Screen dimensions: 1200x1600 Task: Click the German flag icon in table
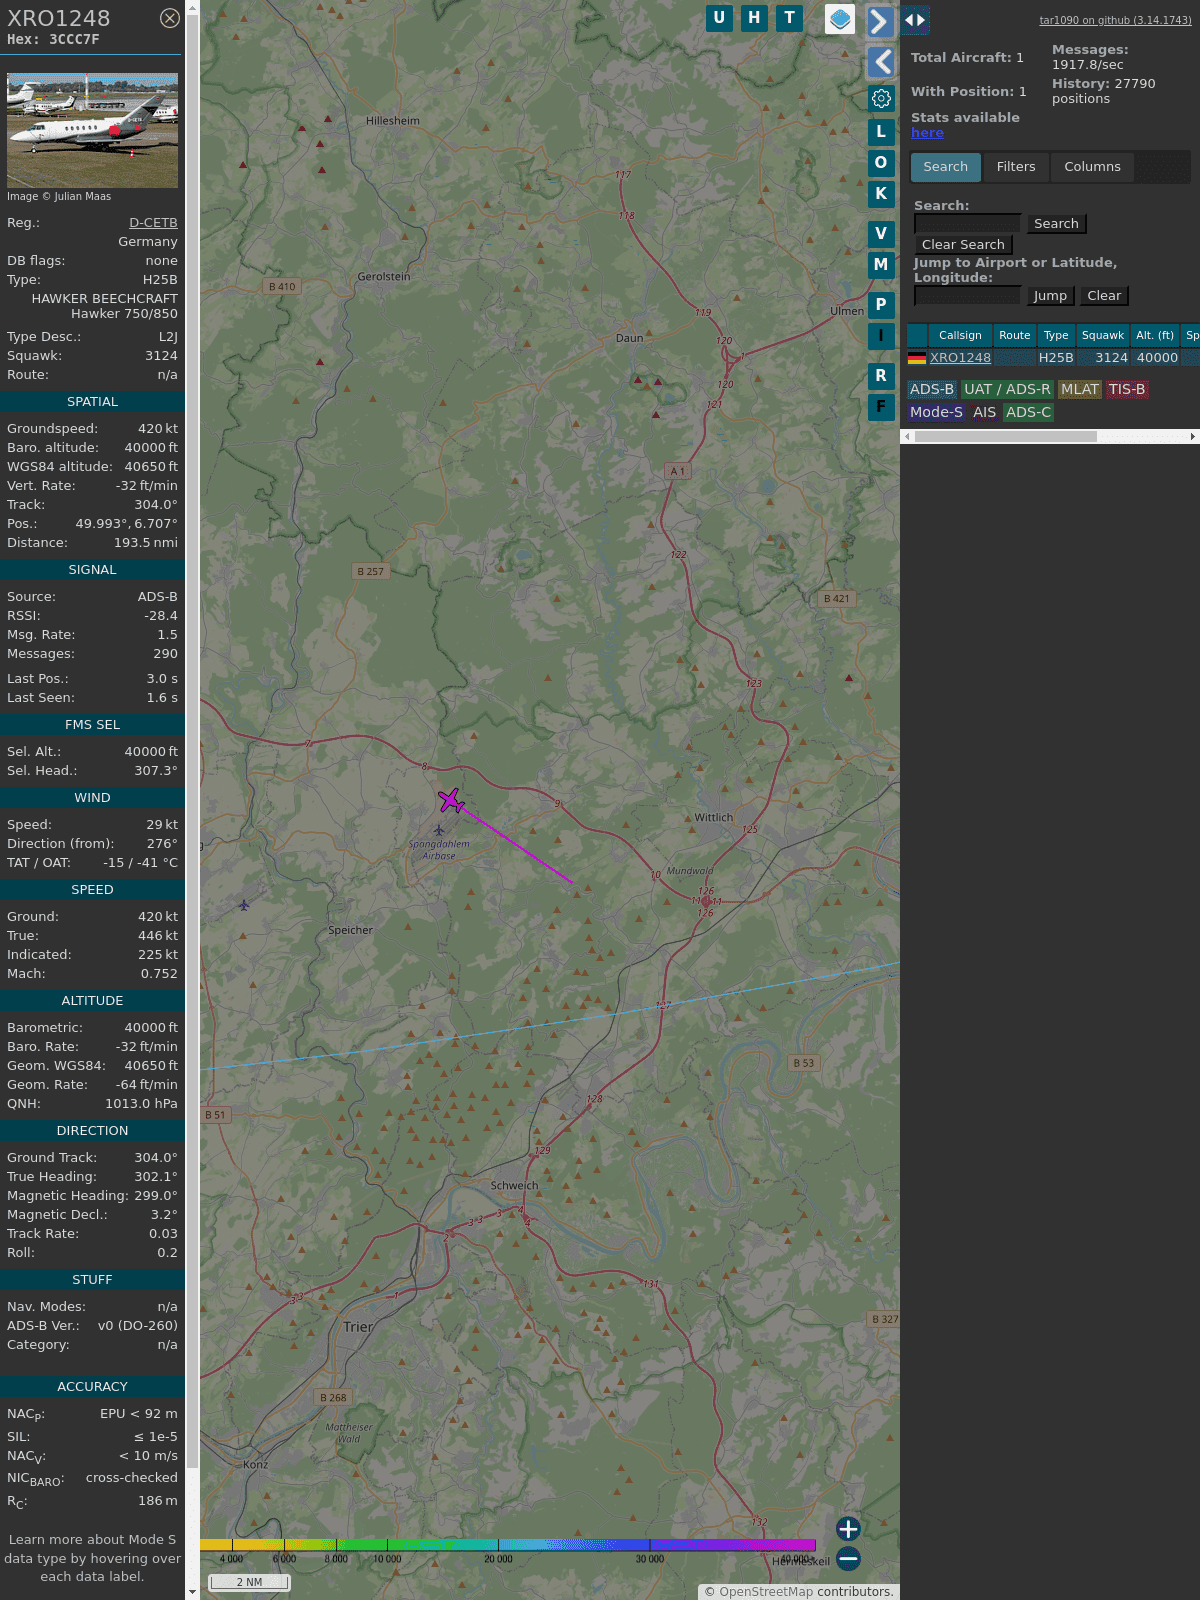pos(916,358)
